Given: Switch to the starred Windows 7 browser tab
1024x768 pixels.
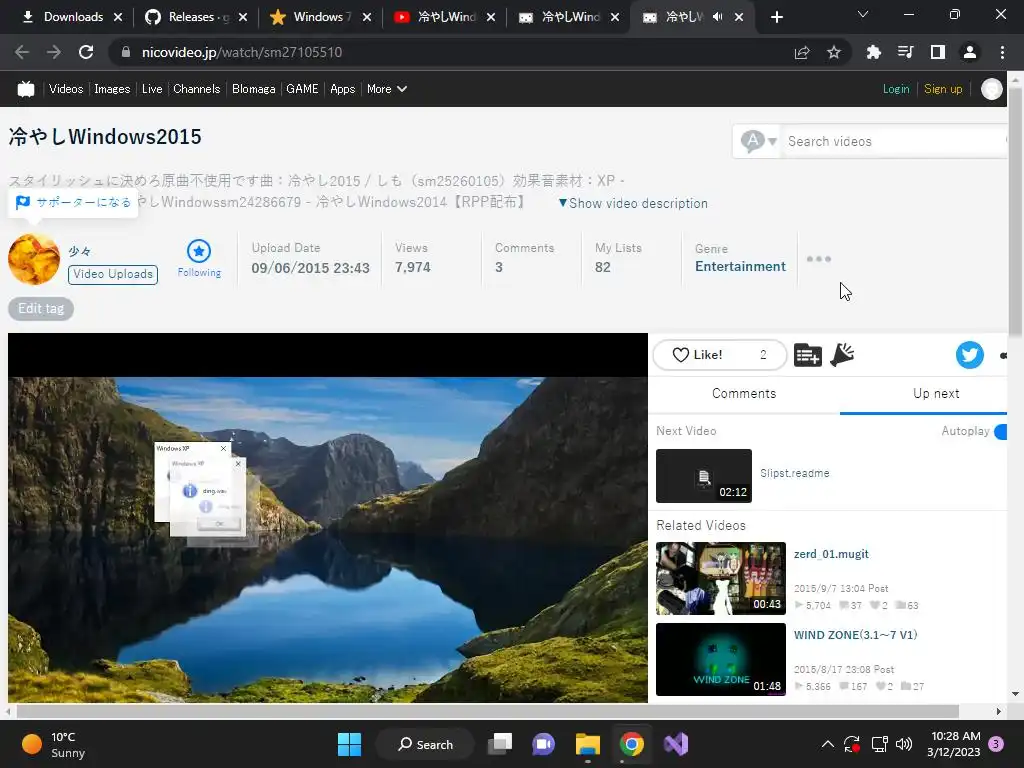Looking at the screenshot, I should 321,17.
